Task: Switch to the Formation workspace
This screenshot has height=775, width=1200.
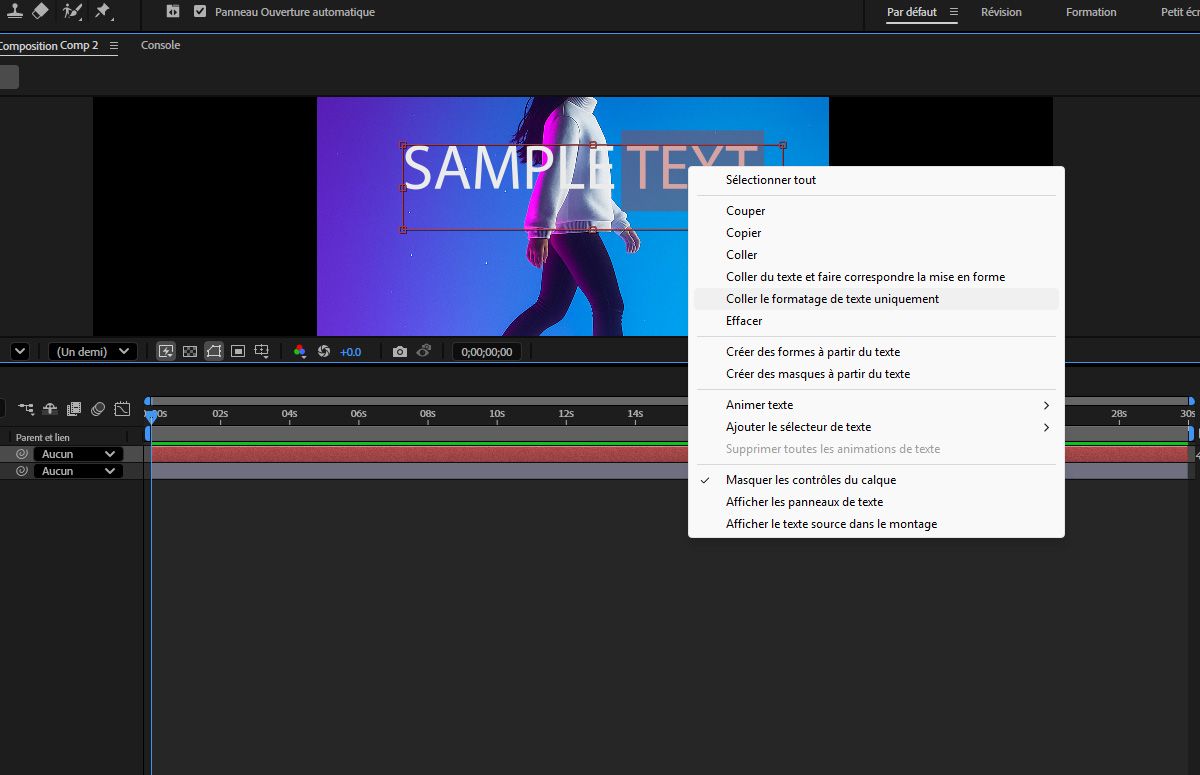Action: click(x=1091, y=12)
